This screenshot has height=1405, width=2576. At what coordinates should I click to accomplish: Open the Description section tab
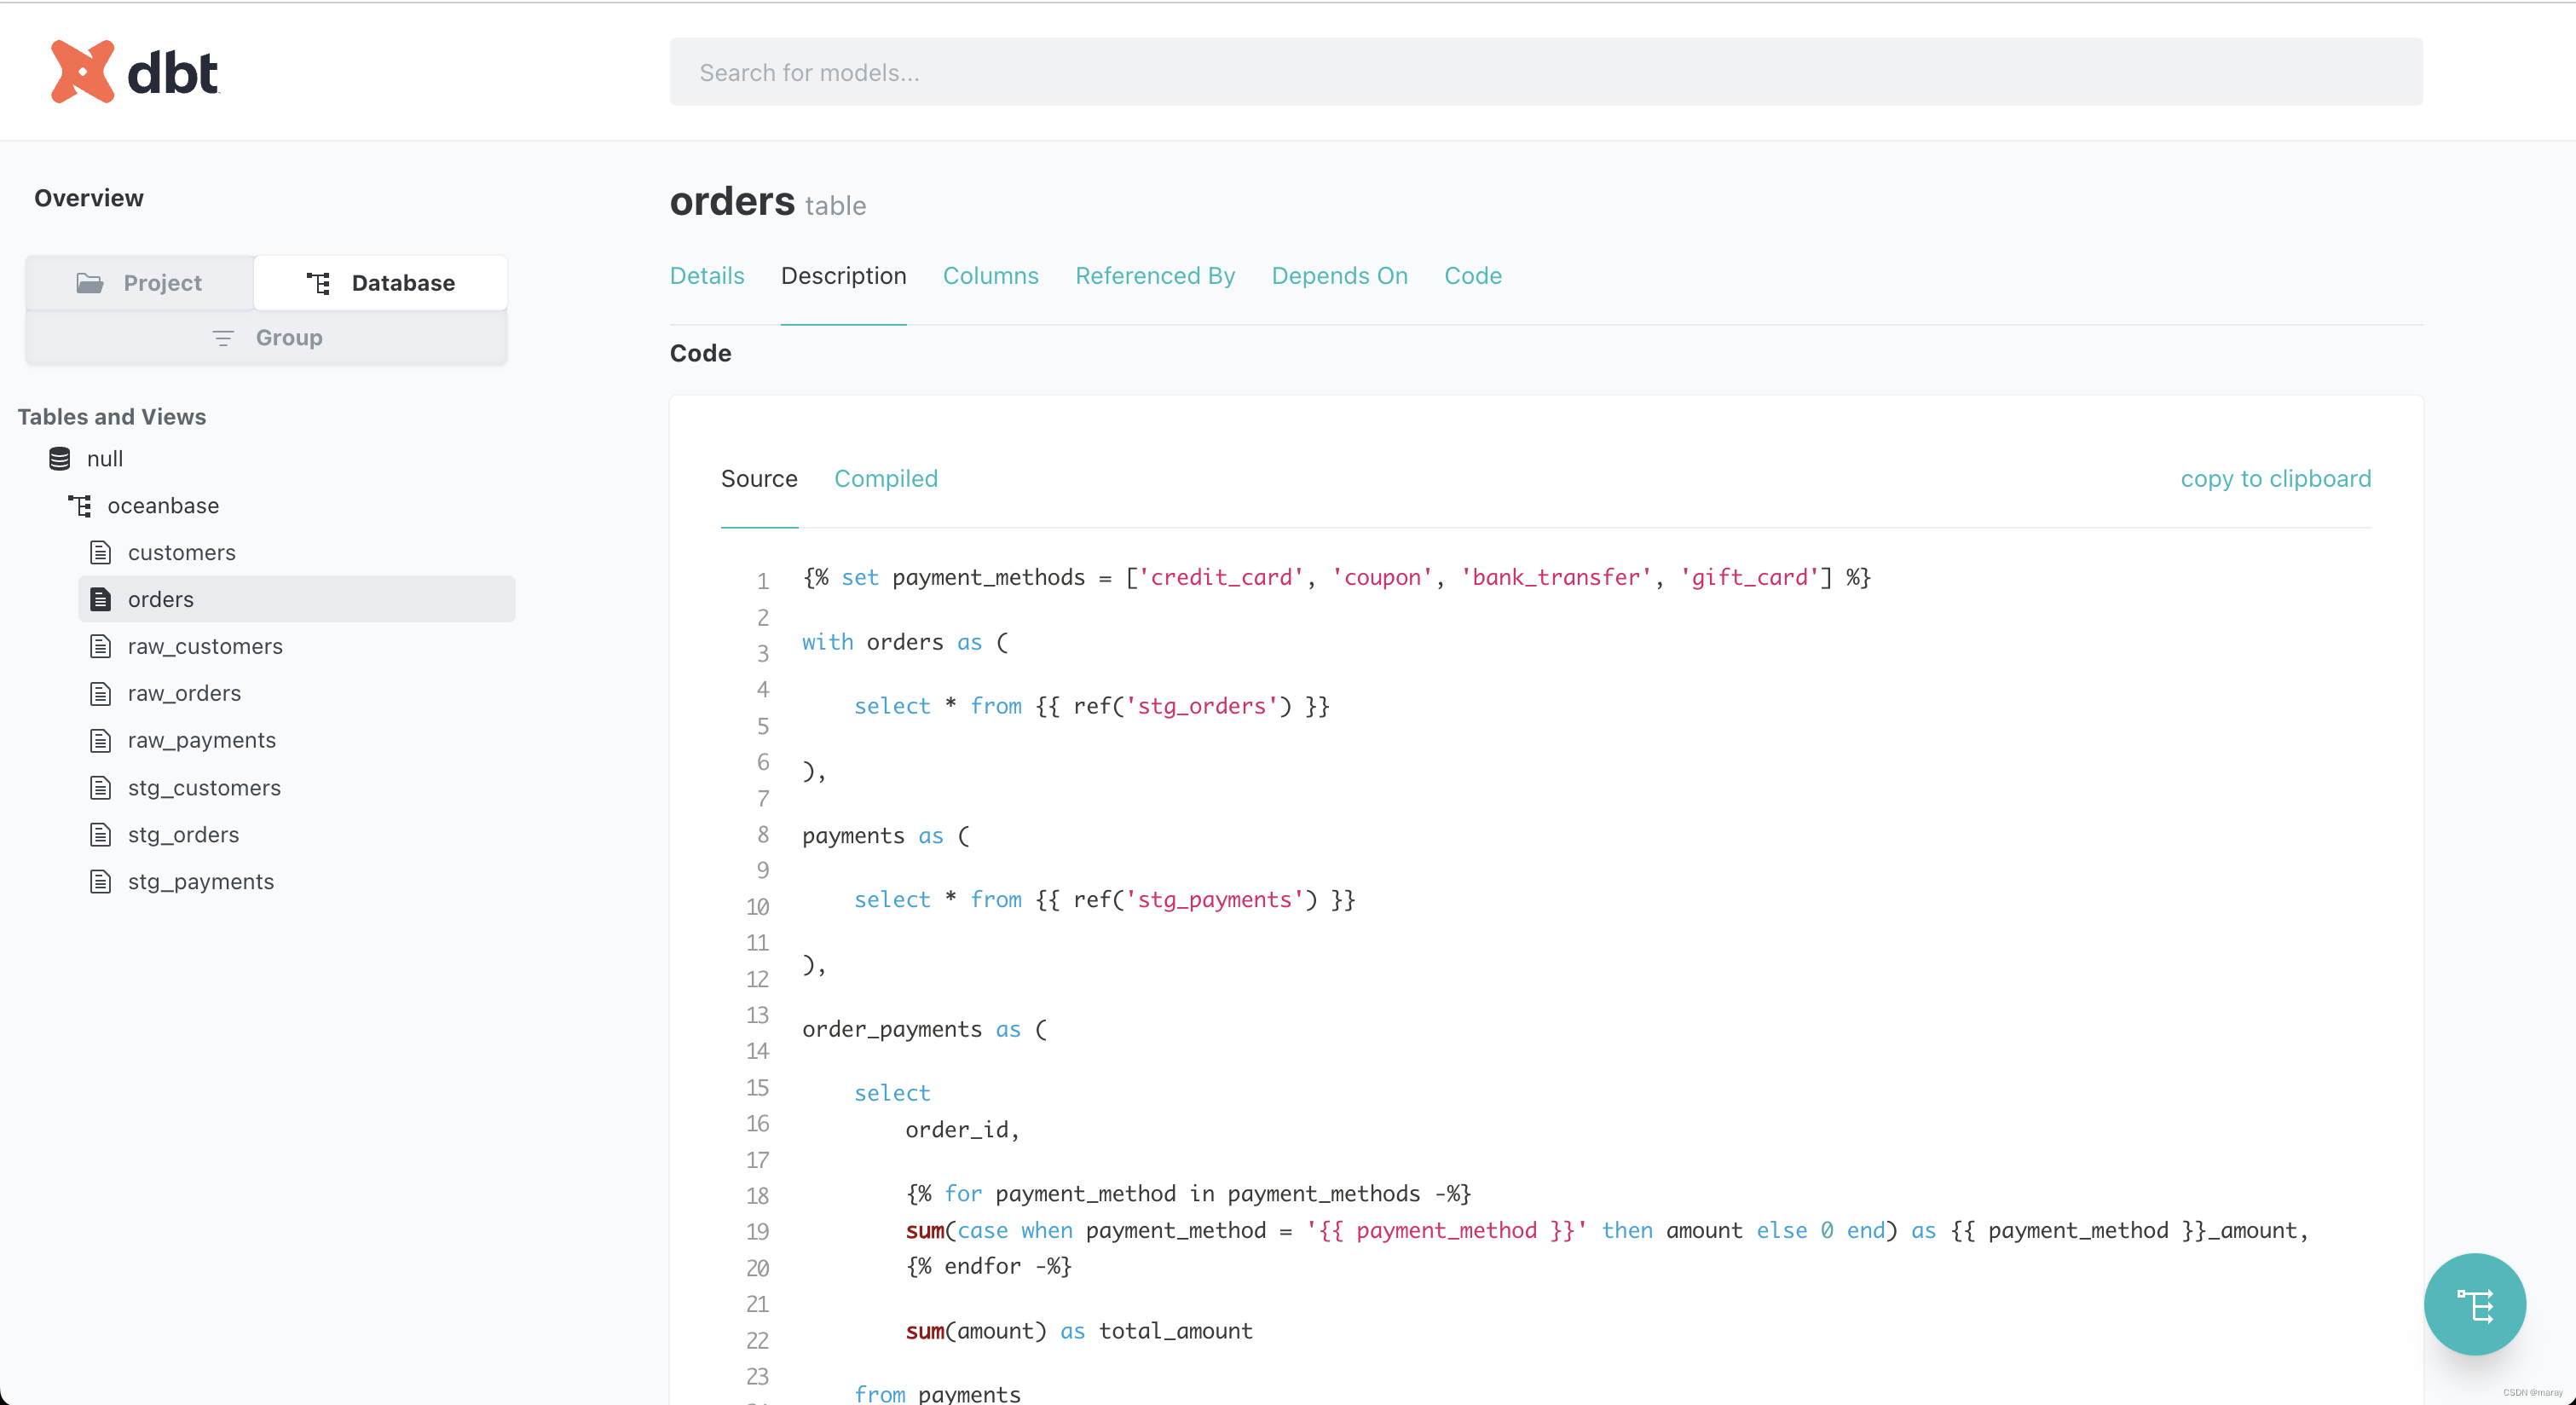[x=843, y=276]
